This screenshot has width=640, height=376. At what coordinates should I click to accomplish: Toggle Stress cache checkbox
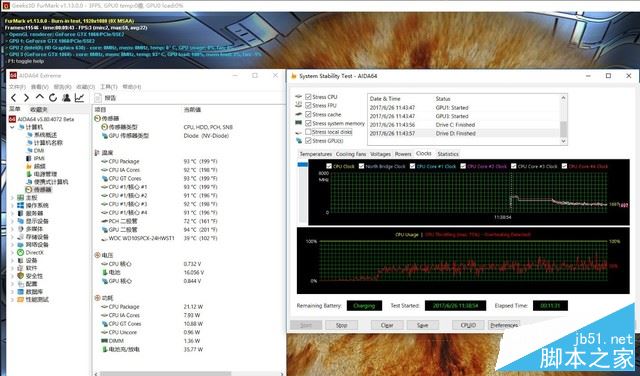pos(308,114)
